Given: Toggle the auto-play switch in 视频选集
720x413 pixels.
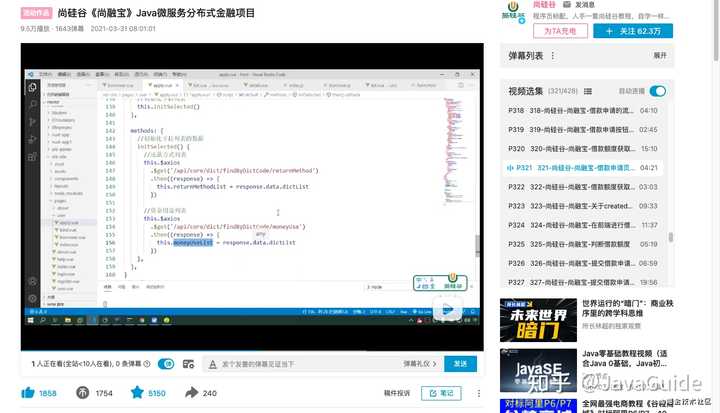Looking at the screenshot, I should click(x=658, y=91).
